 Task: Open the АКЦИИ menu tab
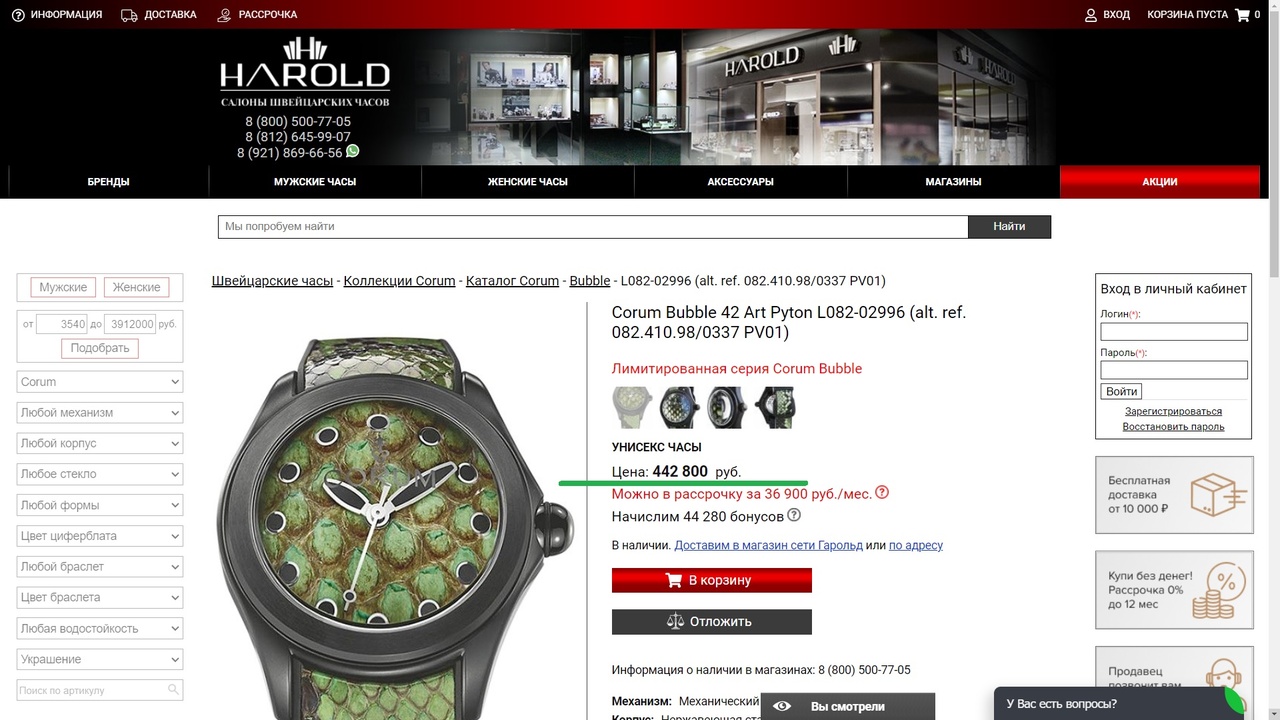pos(1160,182)
